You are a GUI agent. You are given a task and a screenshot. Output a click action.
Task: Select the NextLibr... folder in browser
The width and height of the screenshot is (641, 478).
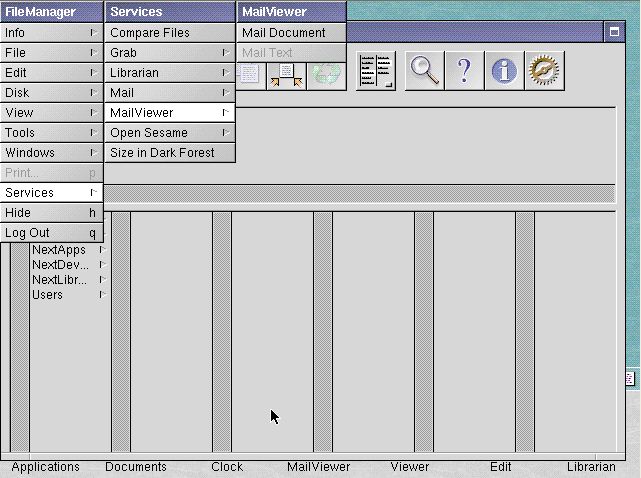click(59, 280)
